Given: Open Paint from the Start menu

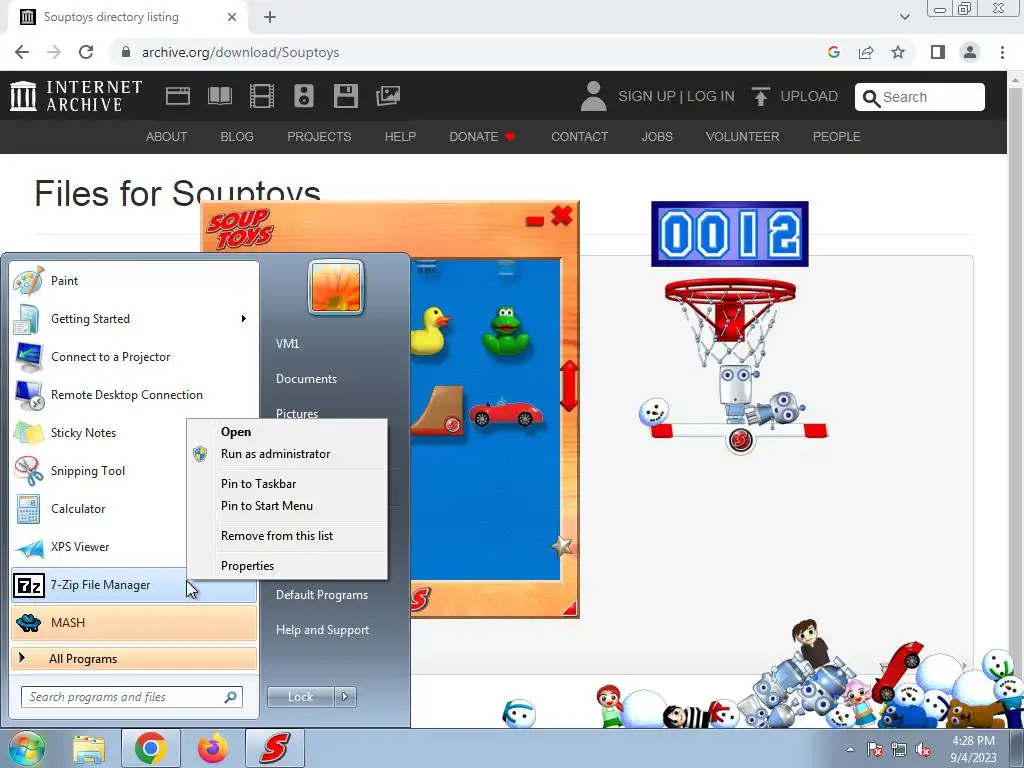Looking at the screenshot, I should 134,281.
